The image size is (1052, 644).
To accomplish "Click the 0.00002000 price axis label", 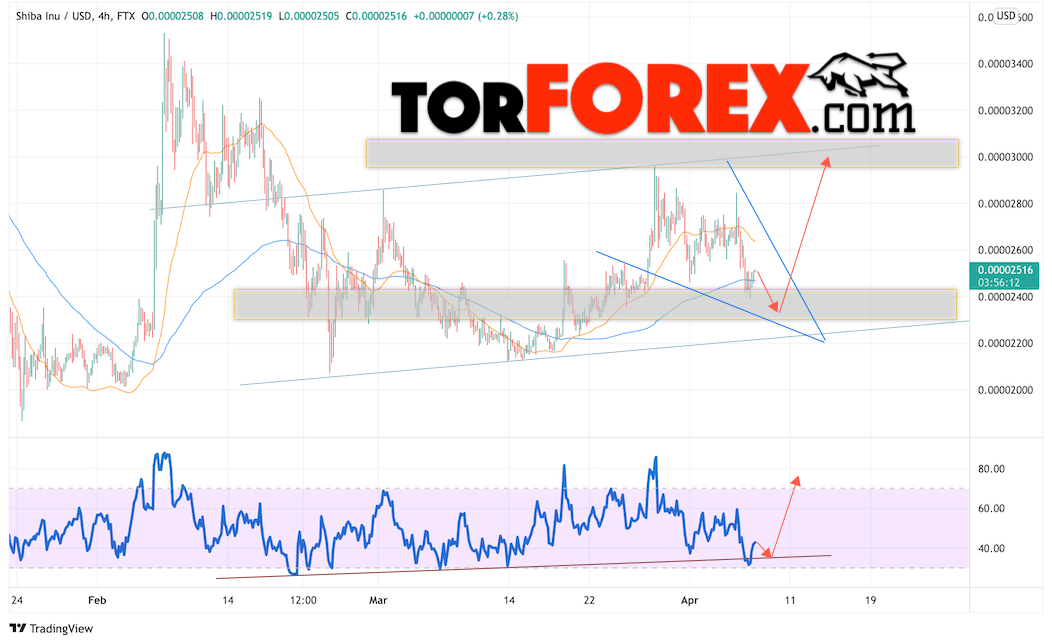I will 1005,390.
